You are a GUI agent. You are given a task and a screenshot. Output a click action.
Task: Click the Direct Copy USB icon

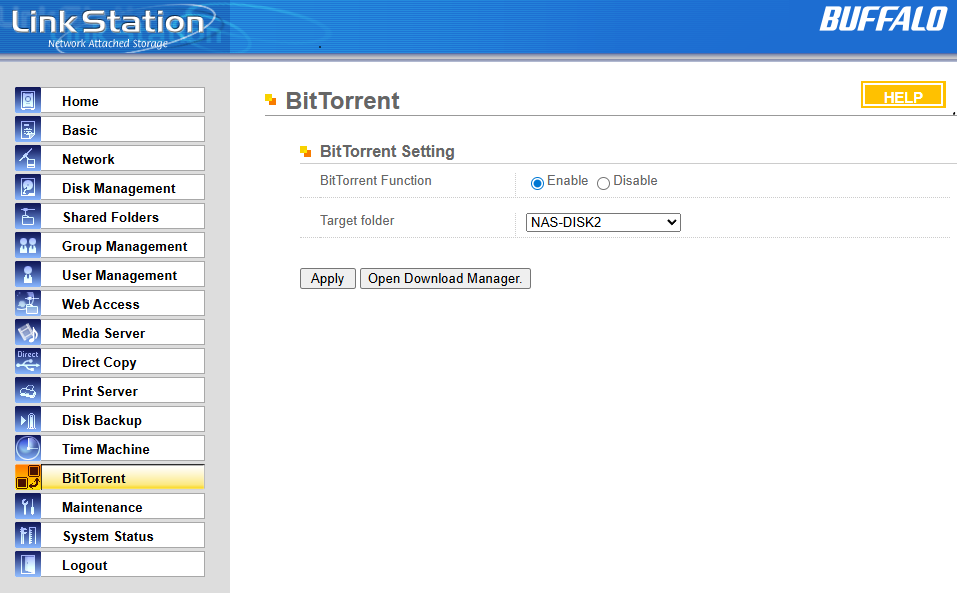[x=28, y=362]
